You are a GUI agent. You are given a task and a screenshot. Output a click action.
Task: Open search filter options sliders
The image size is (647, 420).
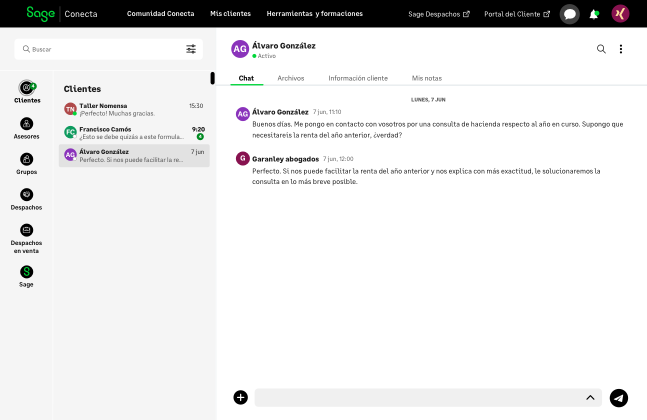point(191,49)
